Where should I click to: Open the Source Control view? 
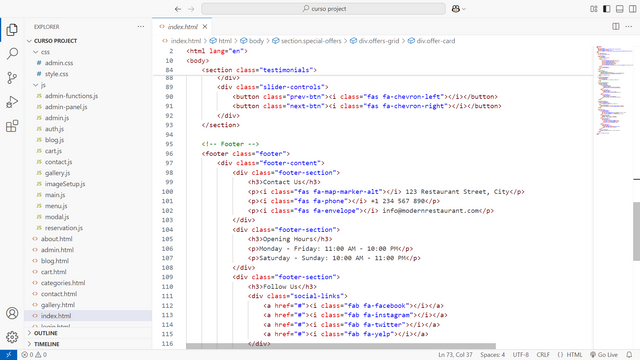(12, 78)
